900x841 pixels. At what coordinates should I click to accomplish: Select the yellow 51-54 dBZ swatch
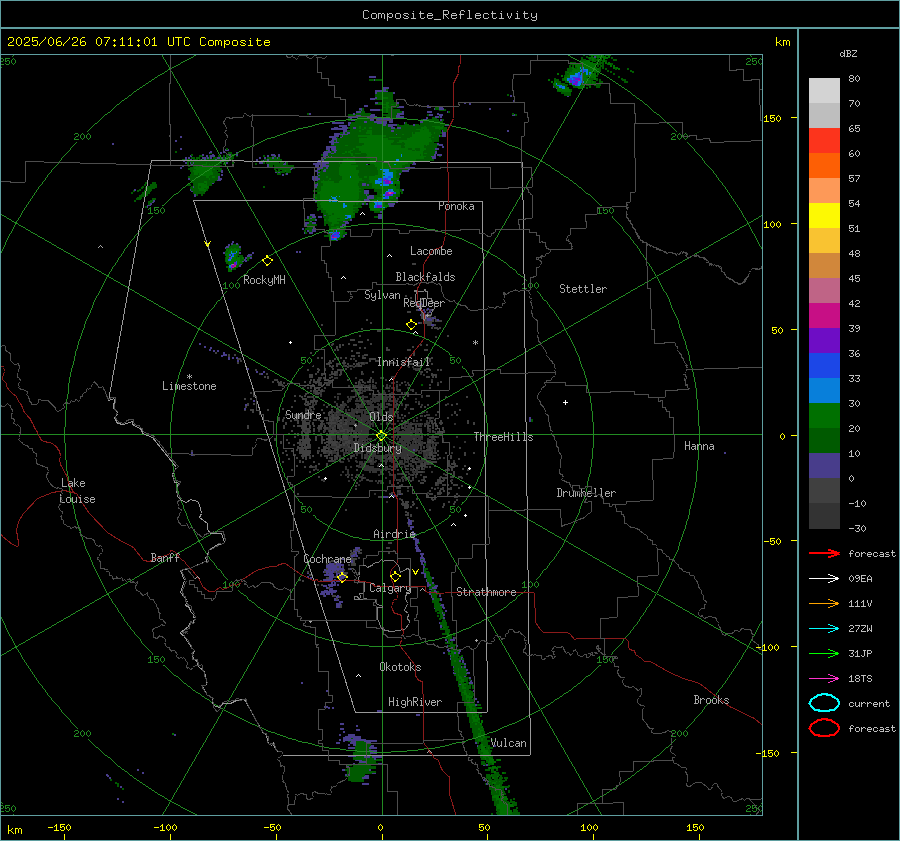click(824, 215)
